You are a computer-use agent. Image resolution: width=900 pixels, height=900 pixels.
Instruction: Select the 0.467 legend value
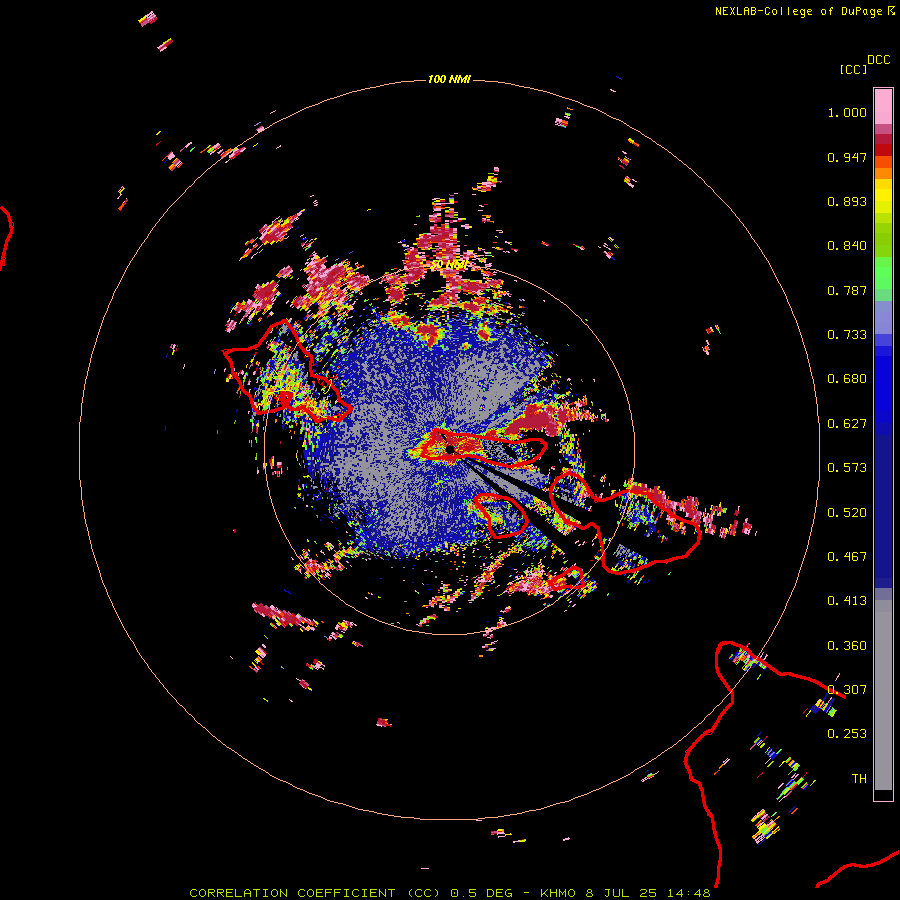coord(847,557)
